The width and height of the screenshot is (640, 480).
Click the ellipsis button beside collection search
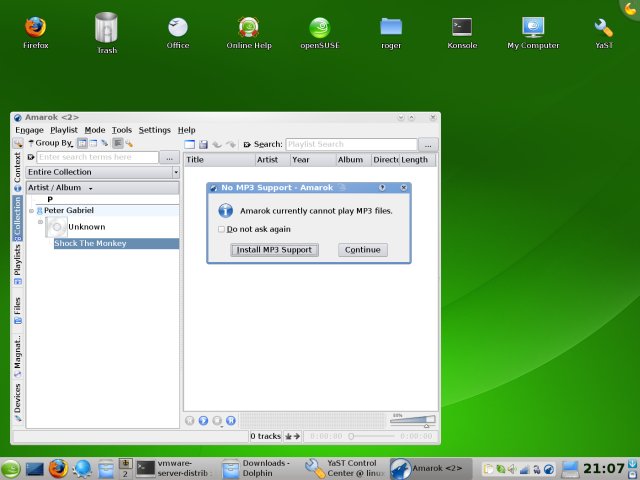tap(169, 158)
